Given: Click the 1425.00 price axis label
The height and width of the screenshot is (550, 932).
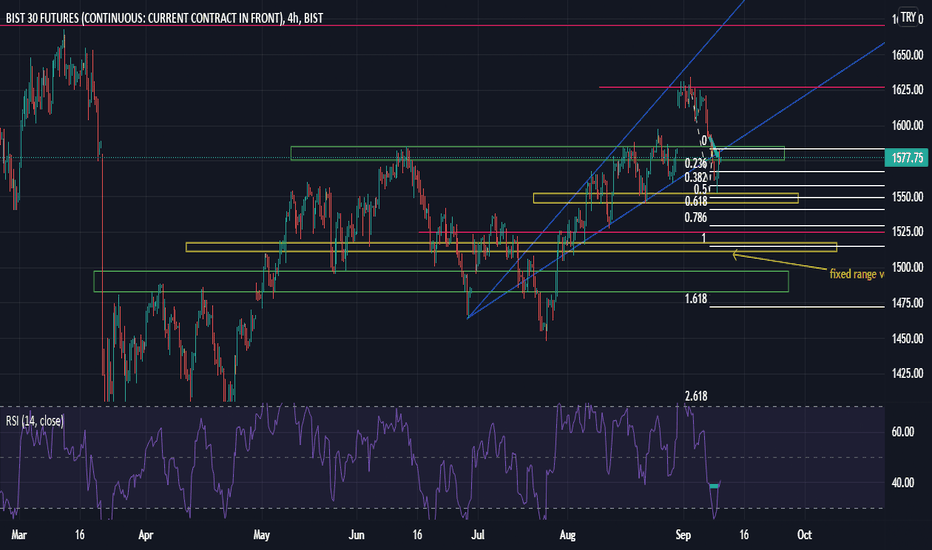Looking at the screenshot, I should pos(908,373).
